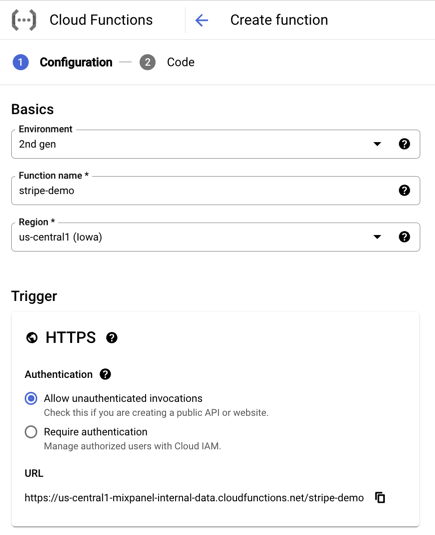This screenshot has width=435, height=535.
Task: Go back using the blue arrow
Action: 202,20
